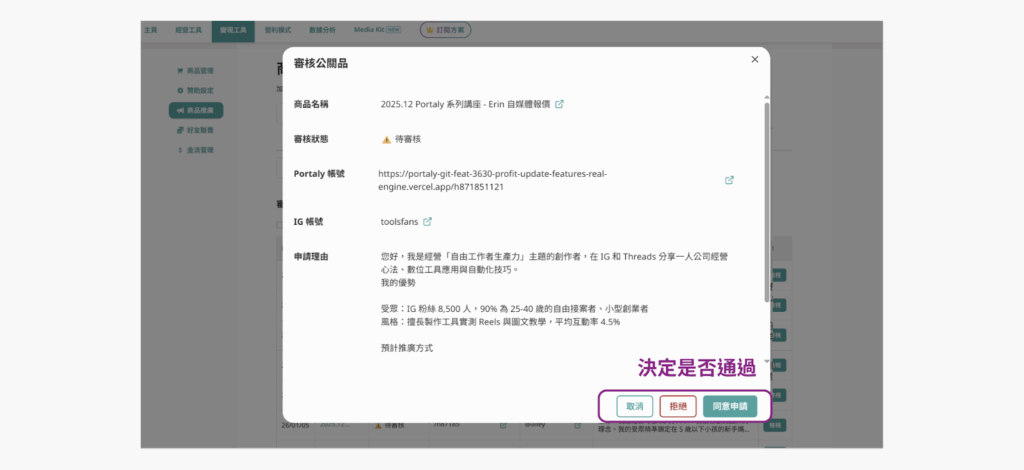Viewport: 1024px width, 470px height.
Task: Switch to the 變現工具 tab
Action: pos(233,31)
